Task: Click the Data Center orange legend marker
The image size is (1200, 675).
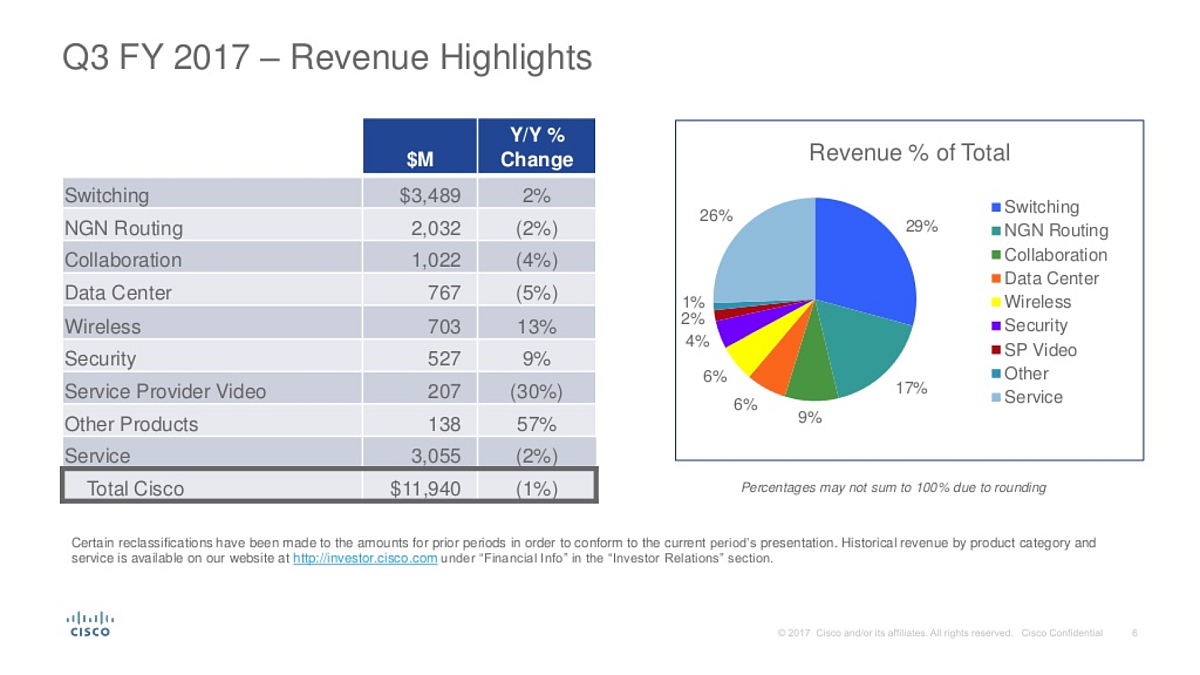Action: coord(996,279)
